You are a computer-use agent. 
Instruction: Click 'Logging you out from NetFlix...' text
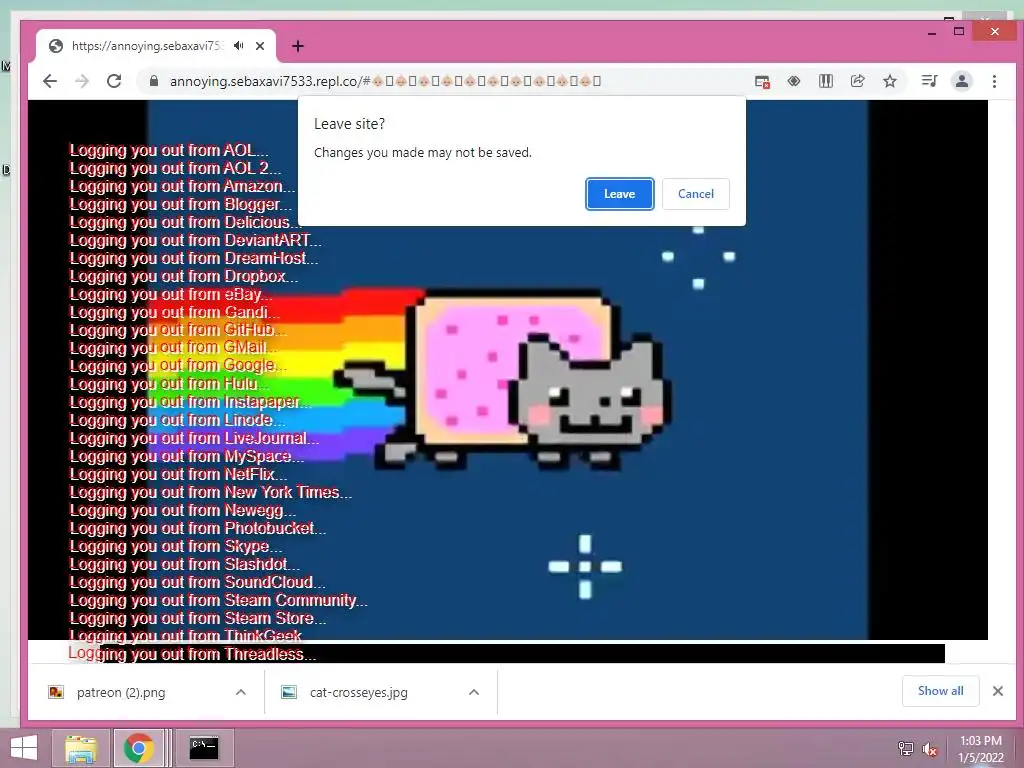[x=178, y=474]
